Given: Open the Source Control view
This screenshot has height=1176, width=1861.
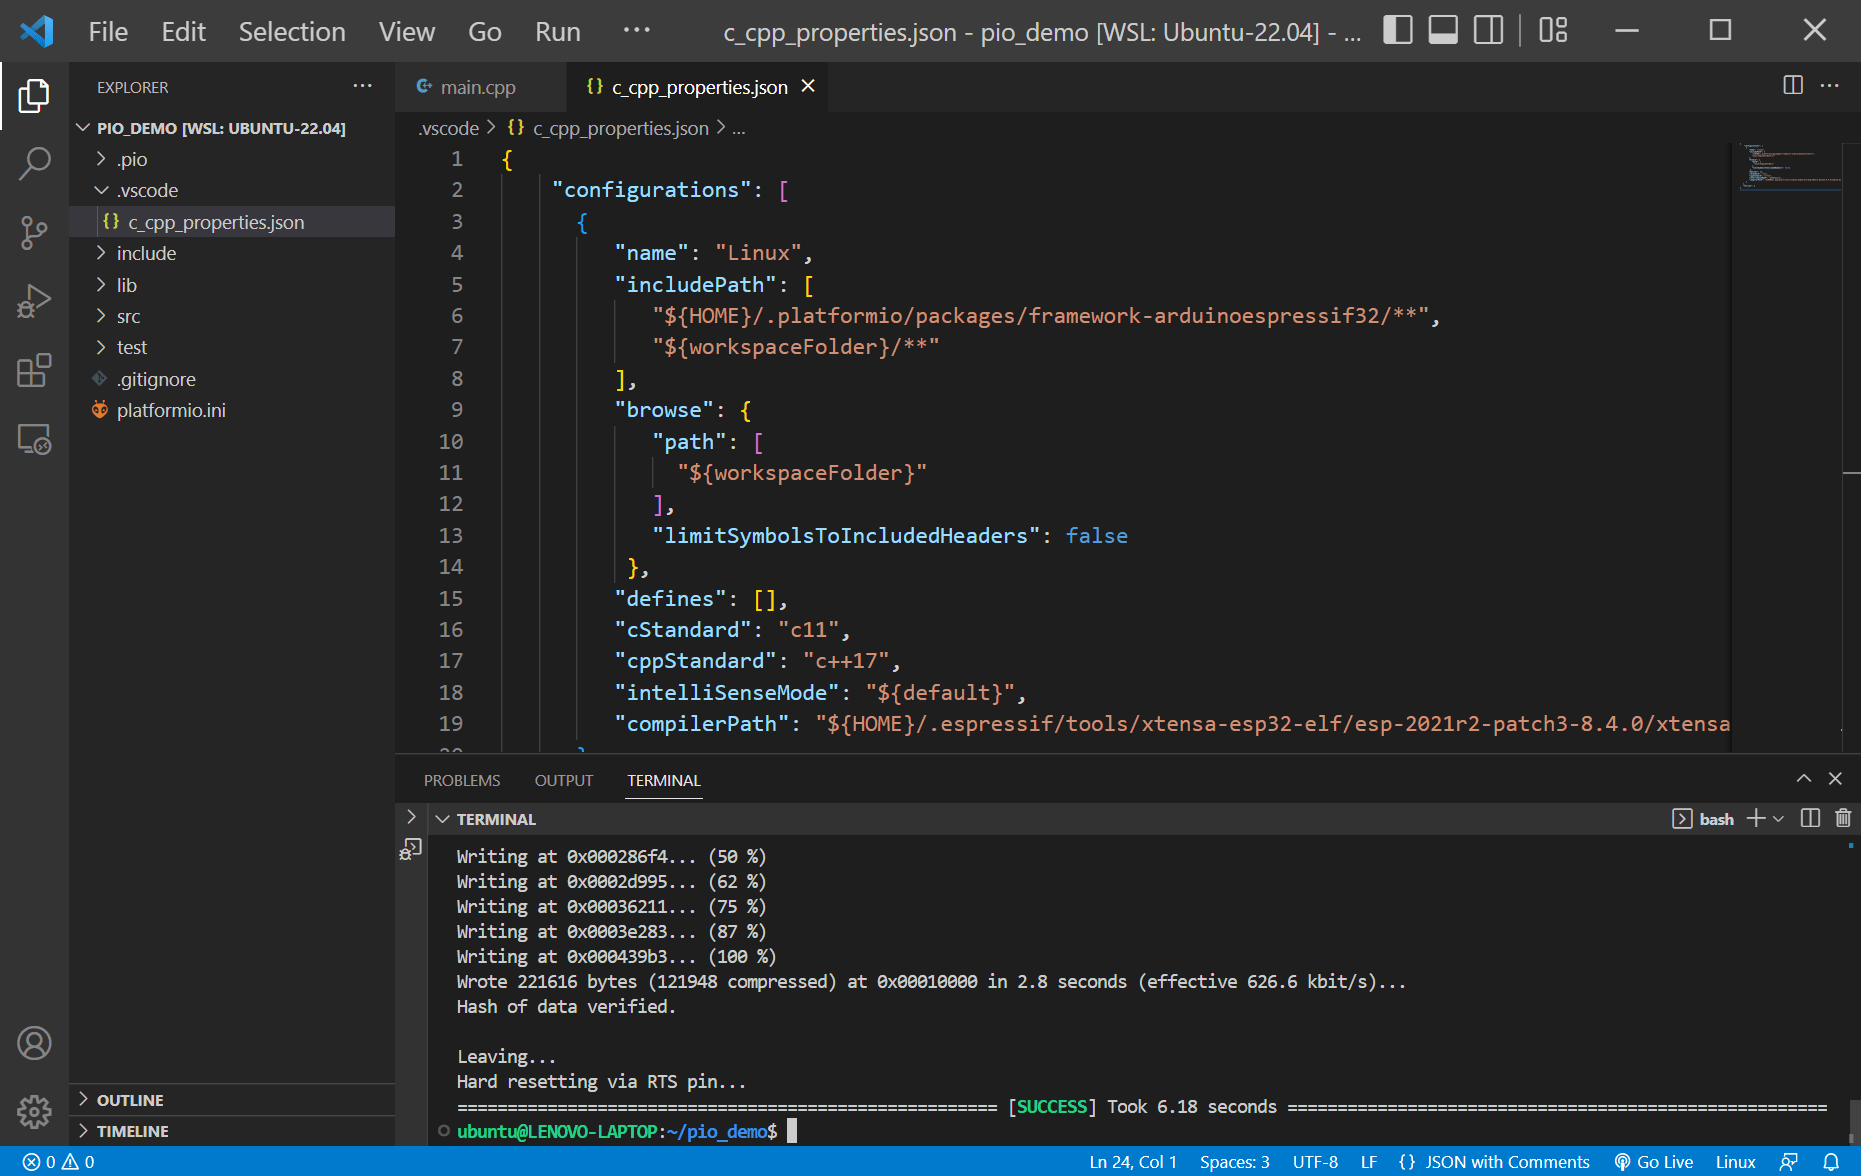Looking at the screenshot, I should (x=35, y=232).
